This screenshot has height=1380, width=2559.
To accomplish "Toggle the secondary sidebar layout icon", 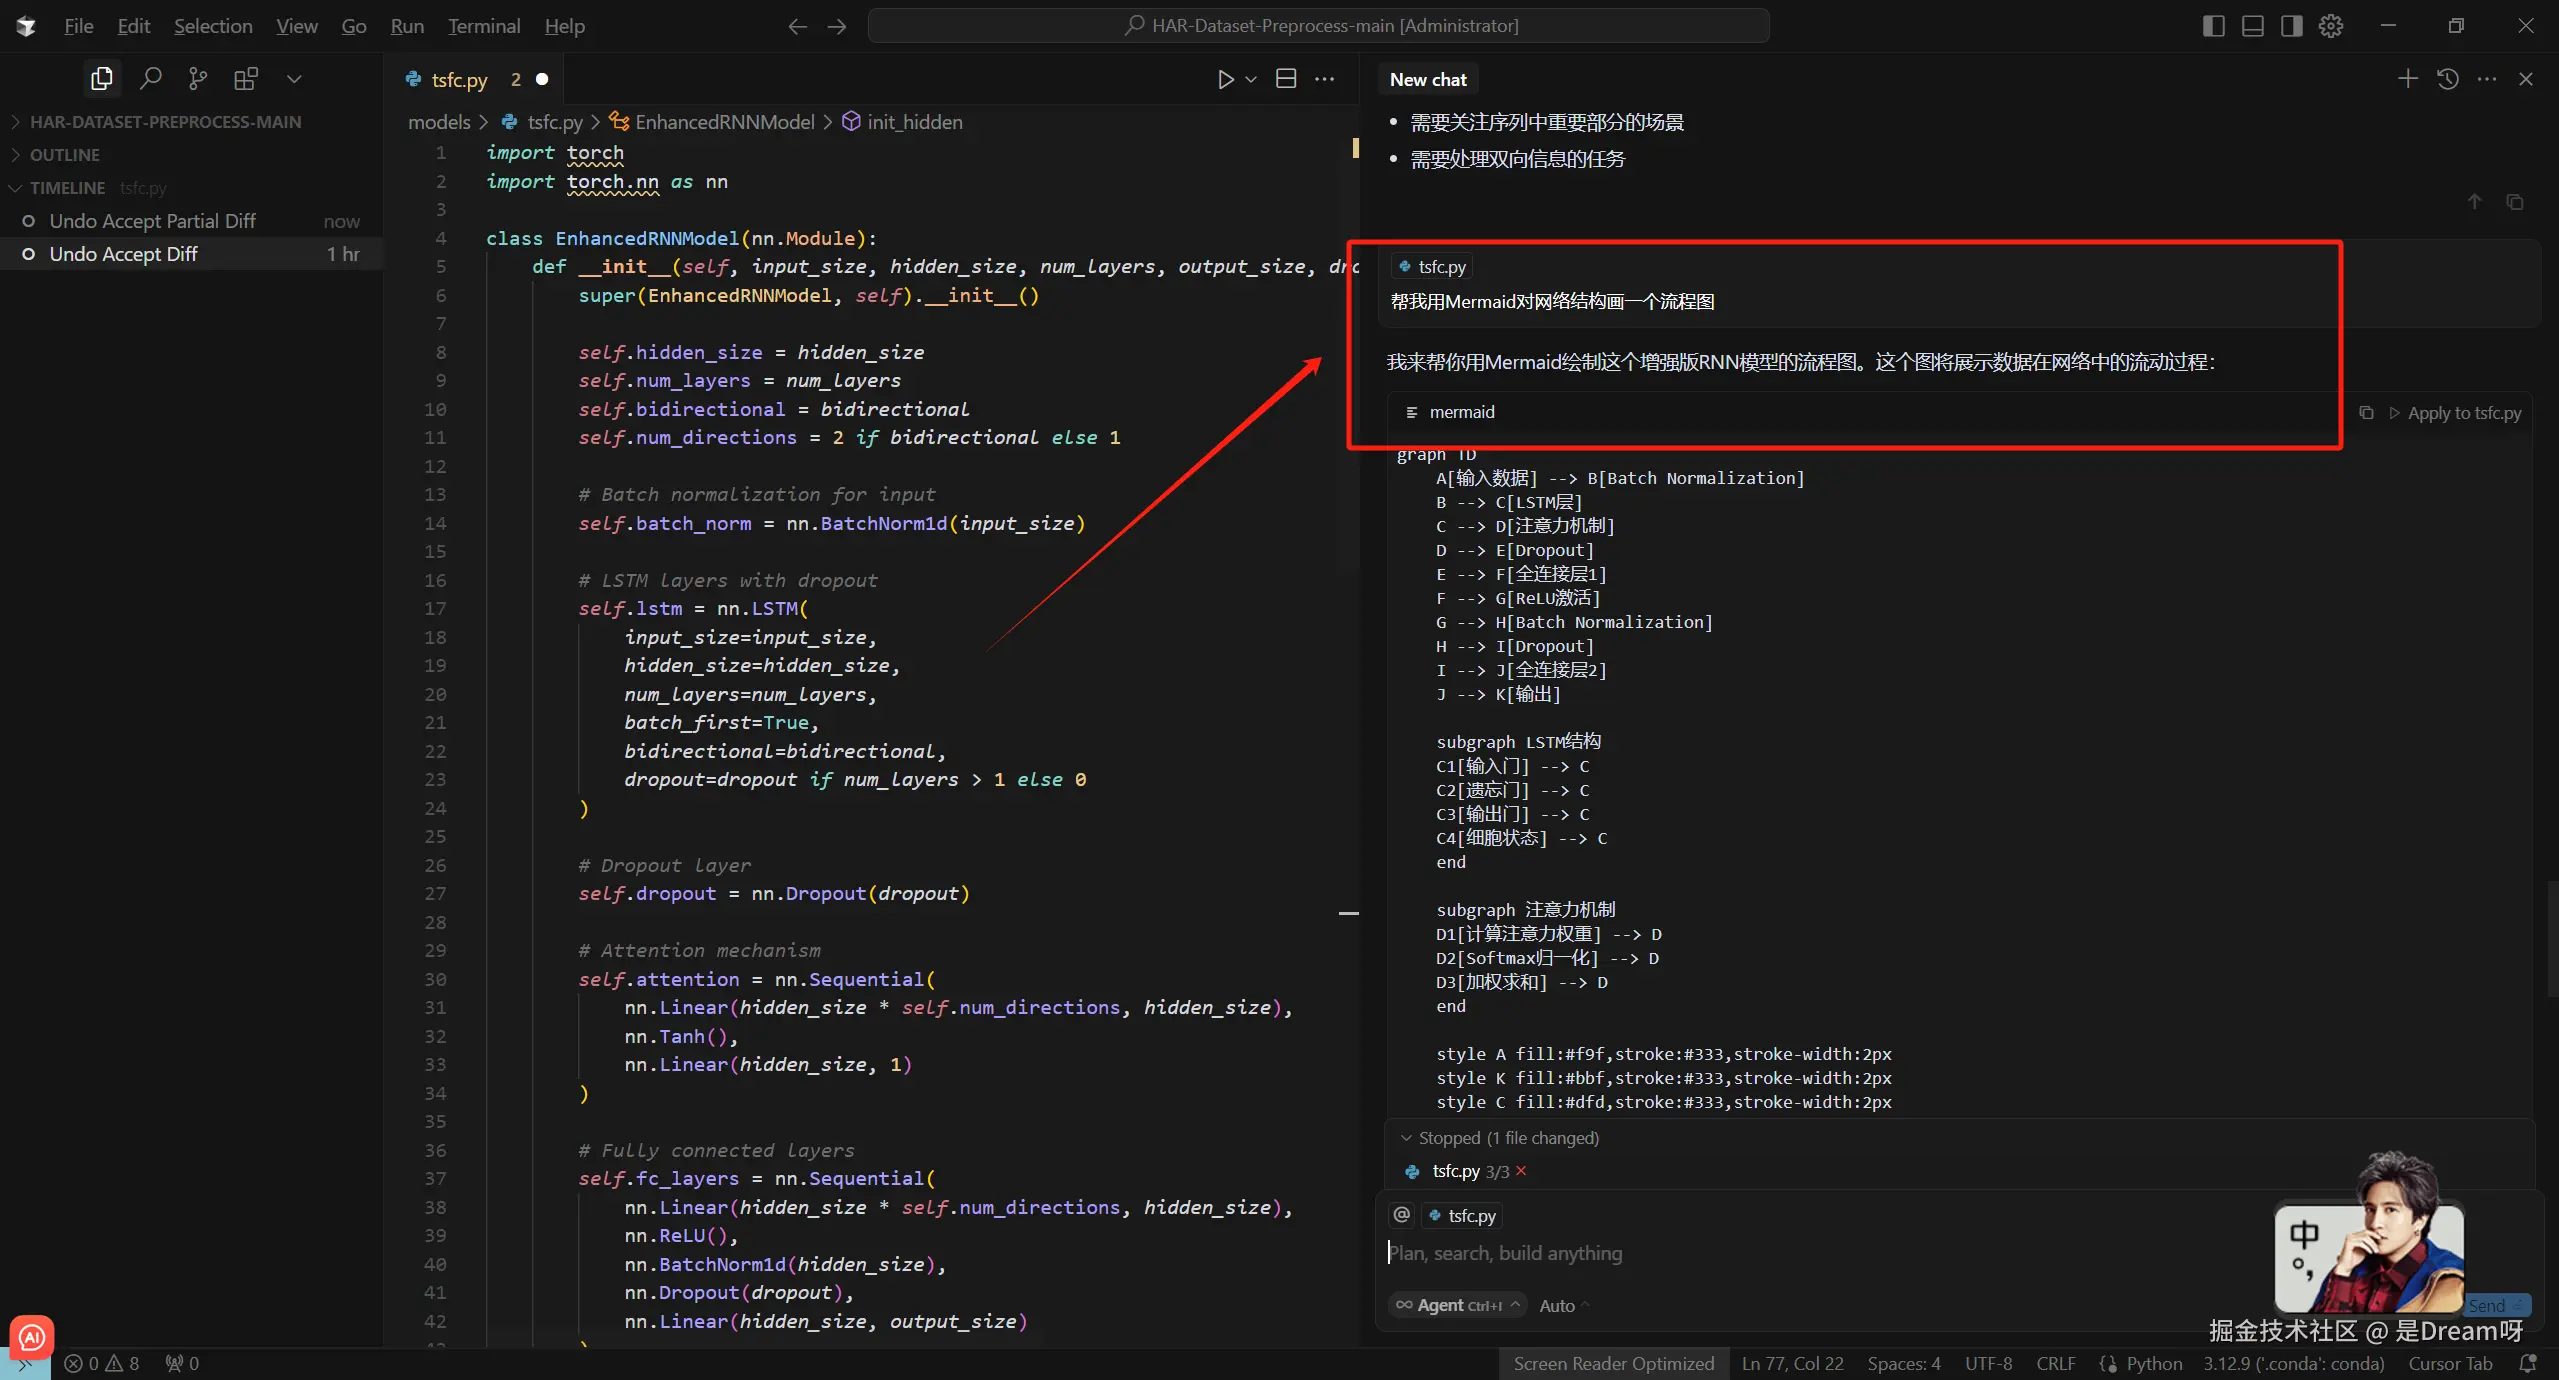I will (x=2292, y=26).
